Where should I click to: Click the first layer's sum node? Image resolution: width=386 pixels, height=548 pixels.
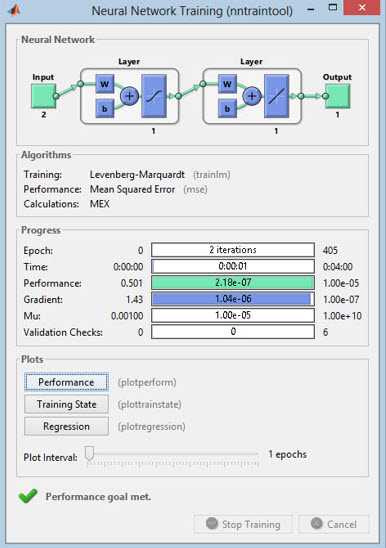pos(129,96)
